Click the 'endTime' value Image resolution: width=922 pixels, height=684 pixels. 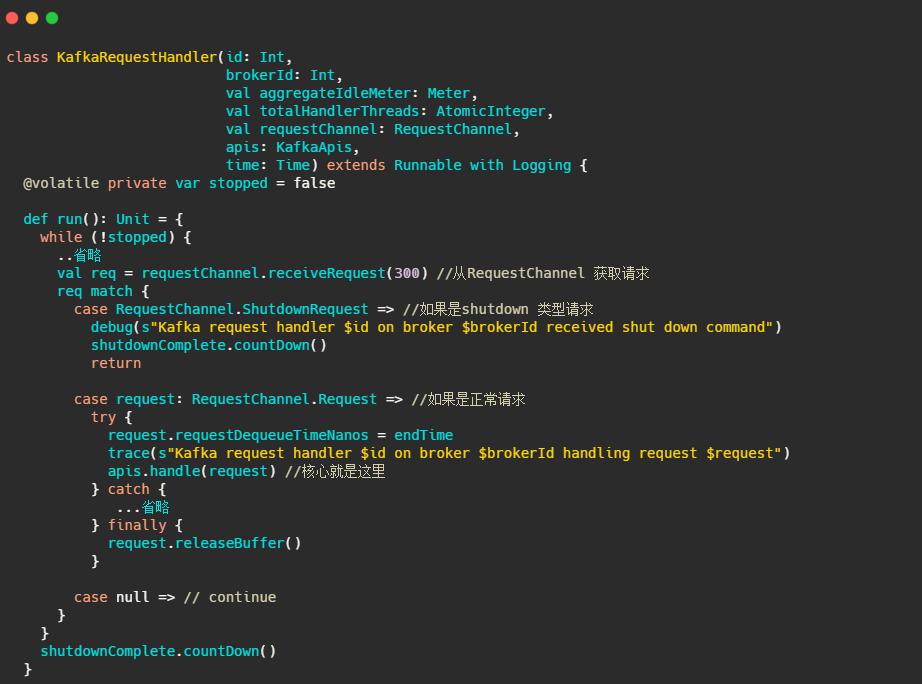point(423,435)
